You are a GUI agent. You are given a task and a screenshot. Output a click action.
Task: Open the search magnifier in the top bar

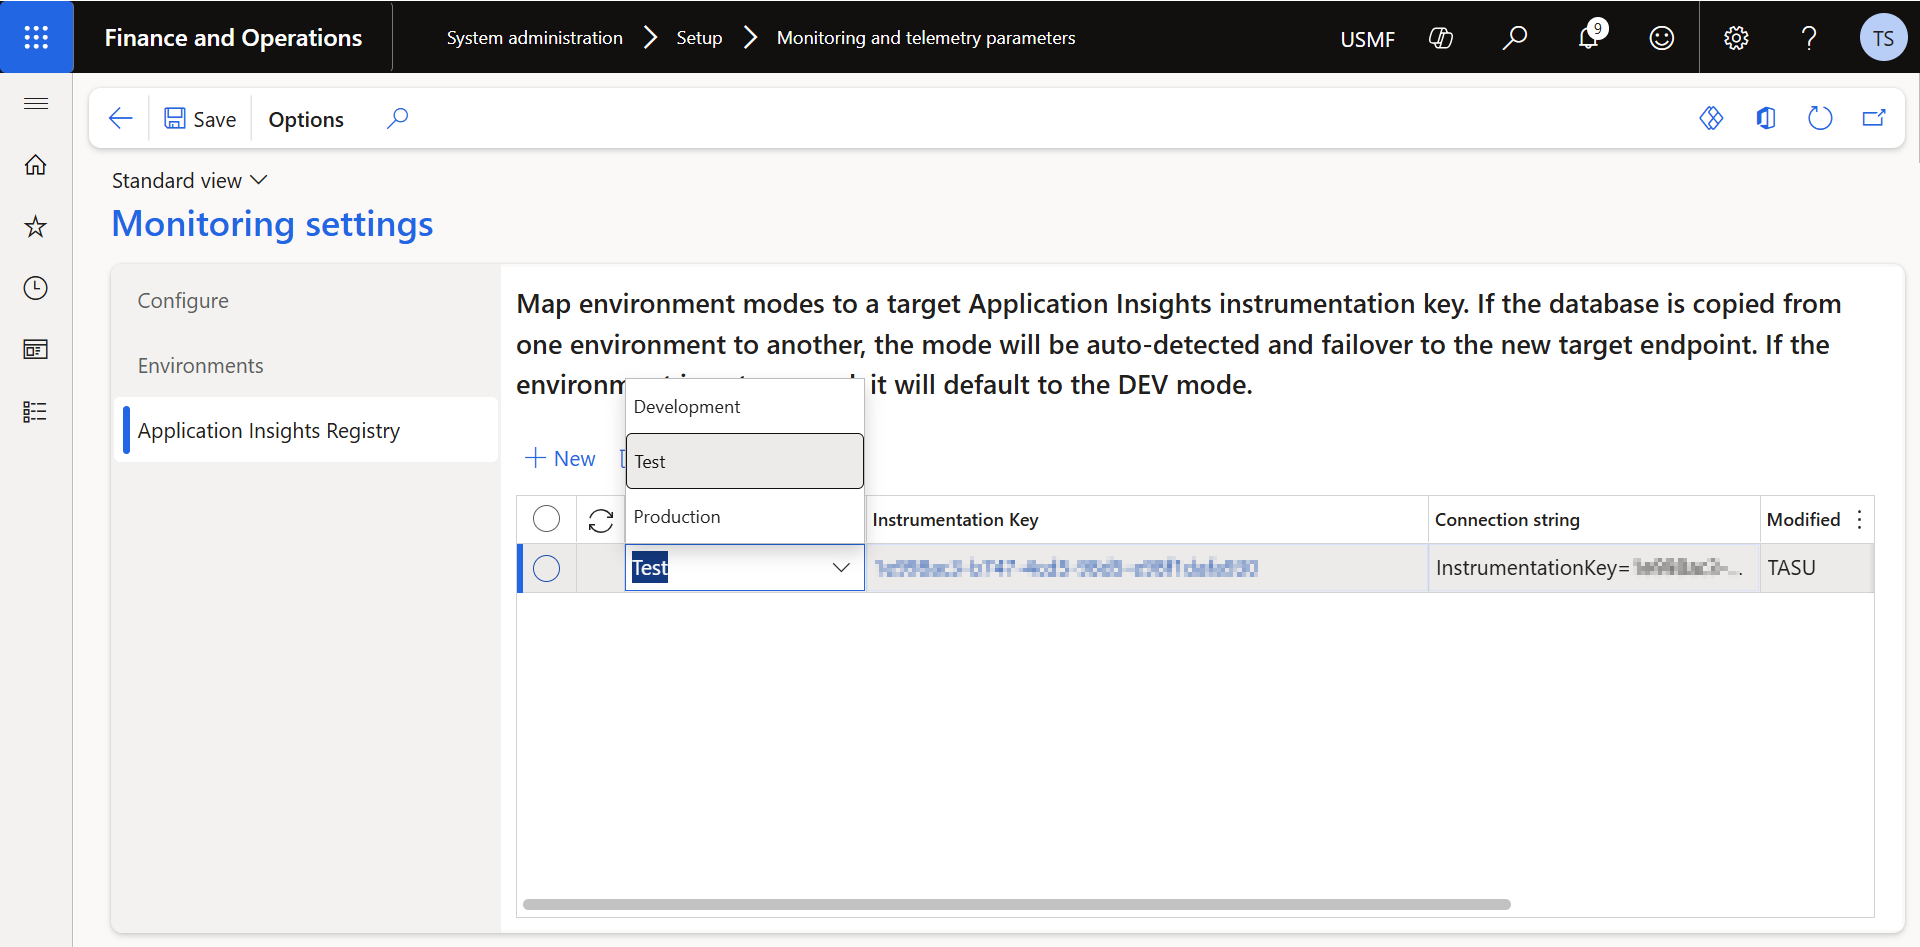1514,38
